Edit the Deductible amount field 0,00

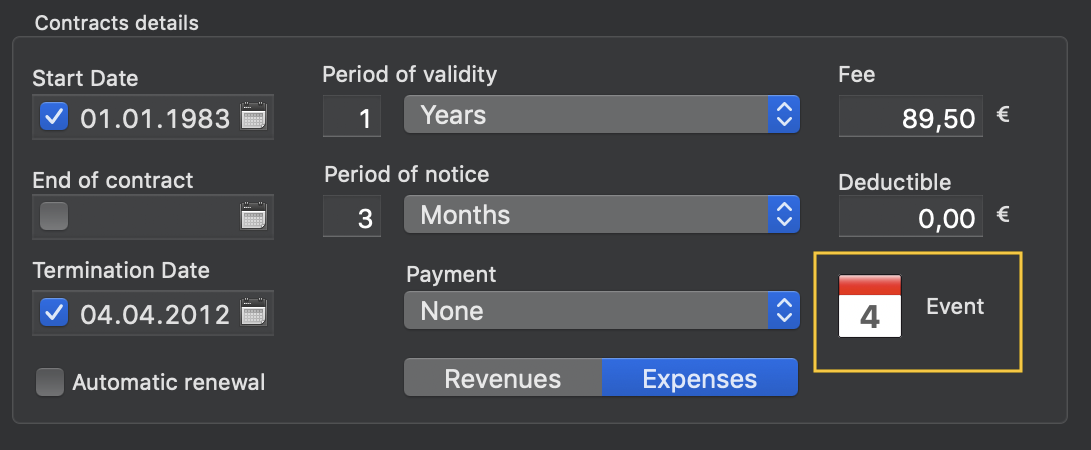click(x=911, y=216)
